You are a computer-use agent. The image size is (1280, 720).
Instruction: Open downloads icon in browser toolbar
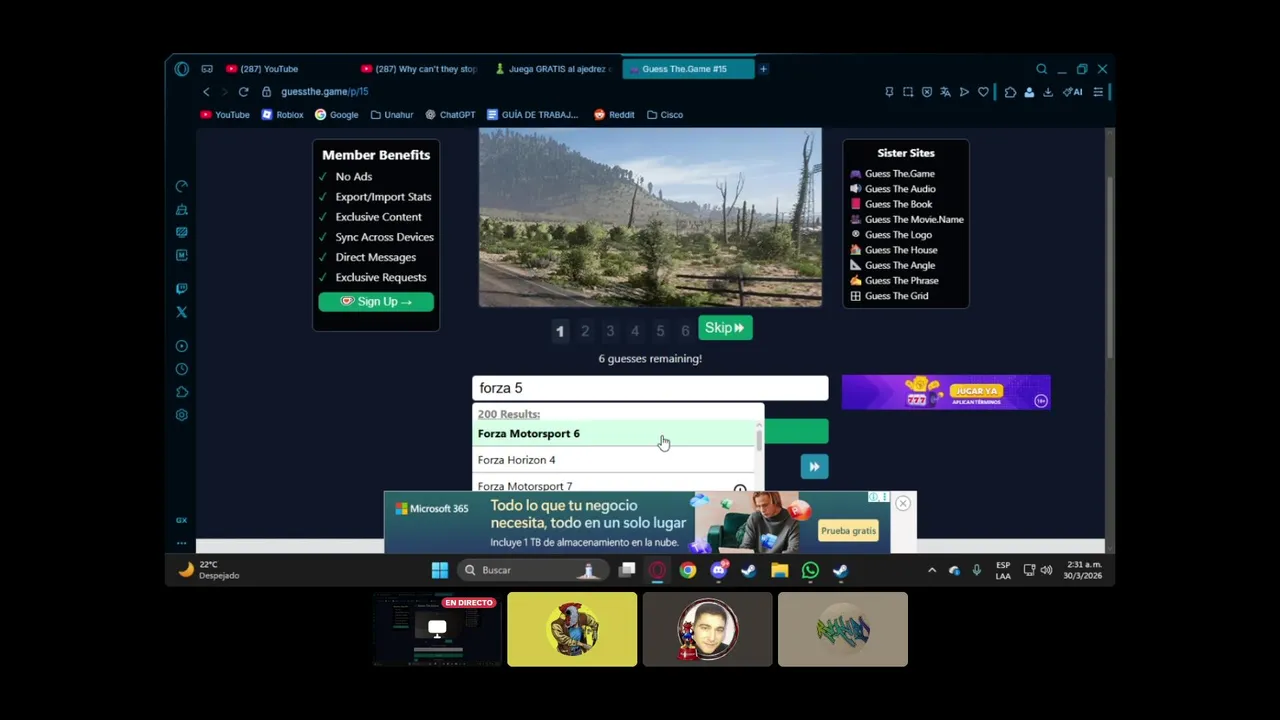1047,92
